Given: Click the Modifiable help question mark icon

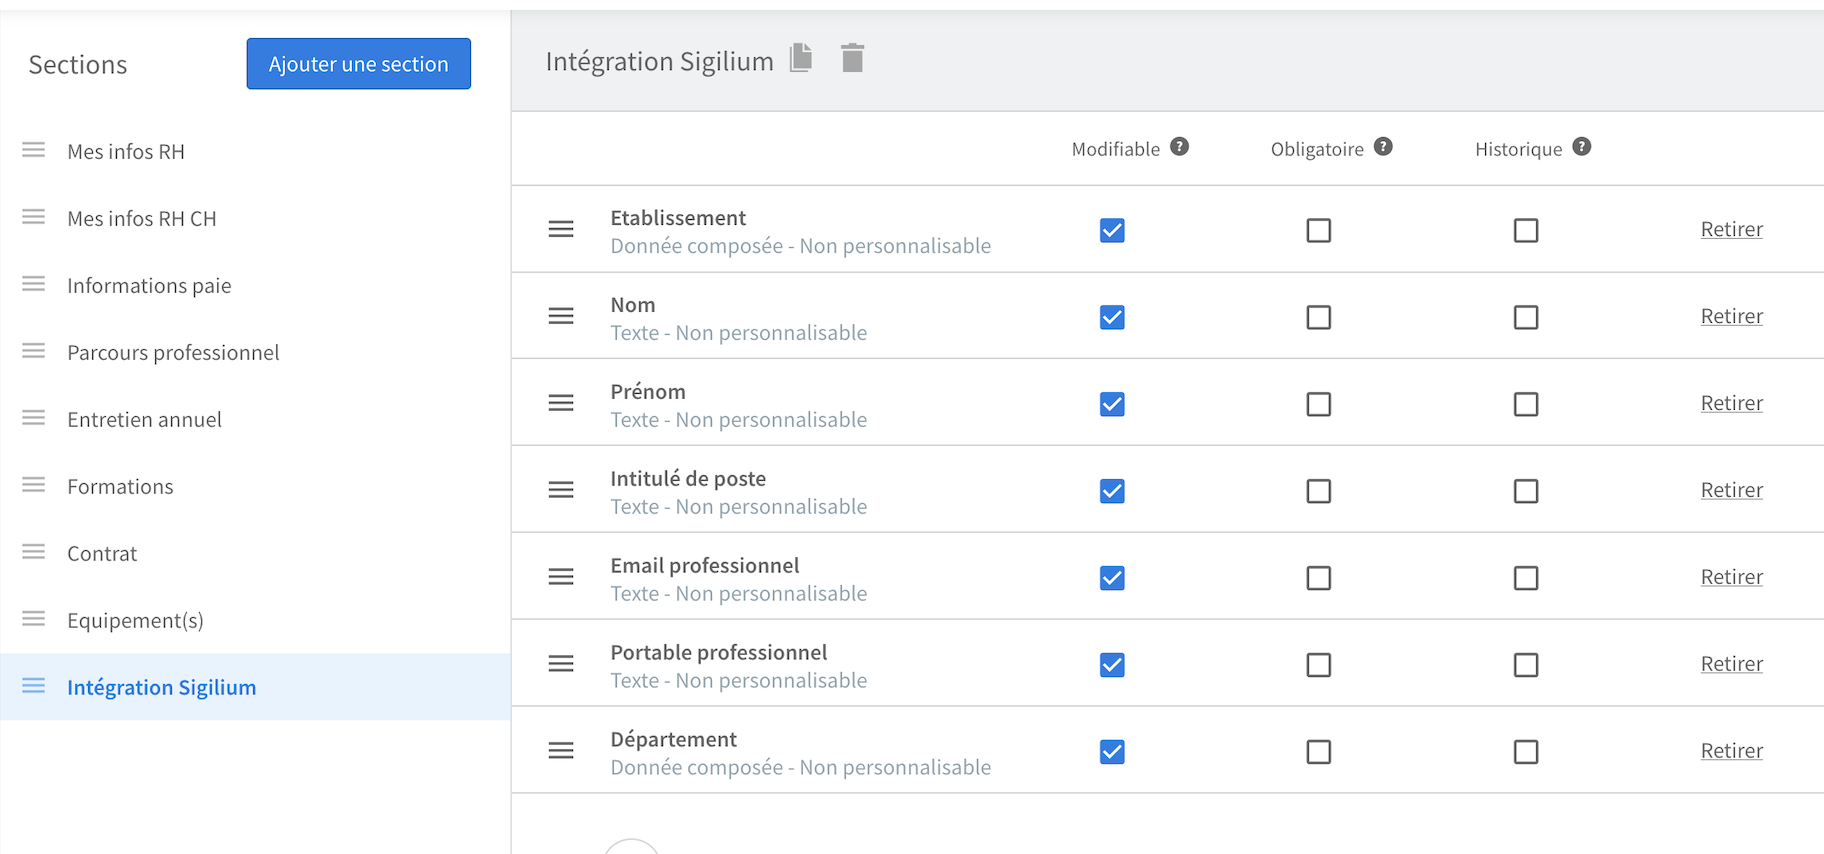Looking at the screenshot, I should (1180, 147).
